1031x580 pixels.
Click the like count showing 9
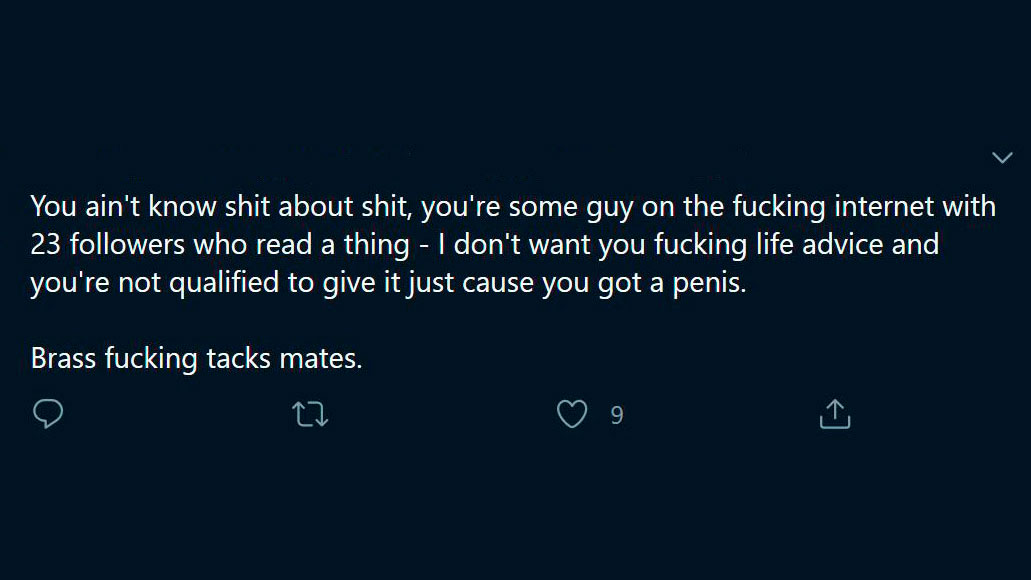tap(617, 416)
